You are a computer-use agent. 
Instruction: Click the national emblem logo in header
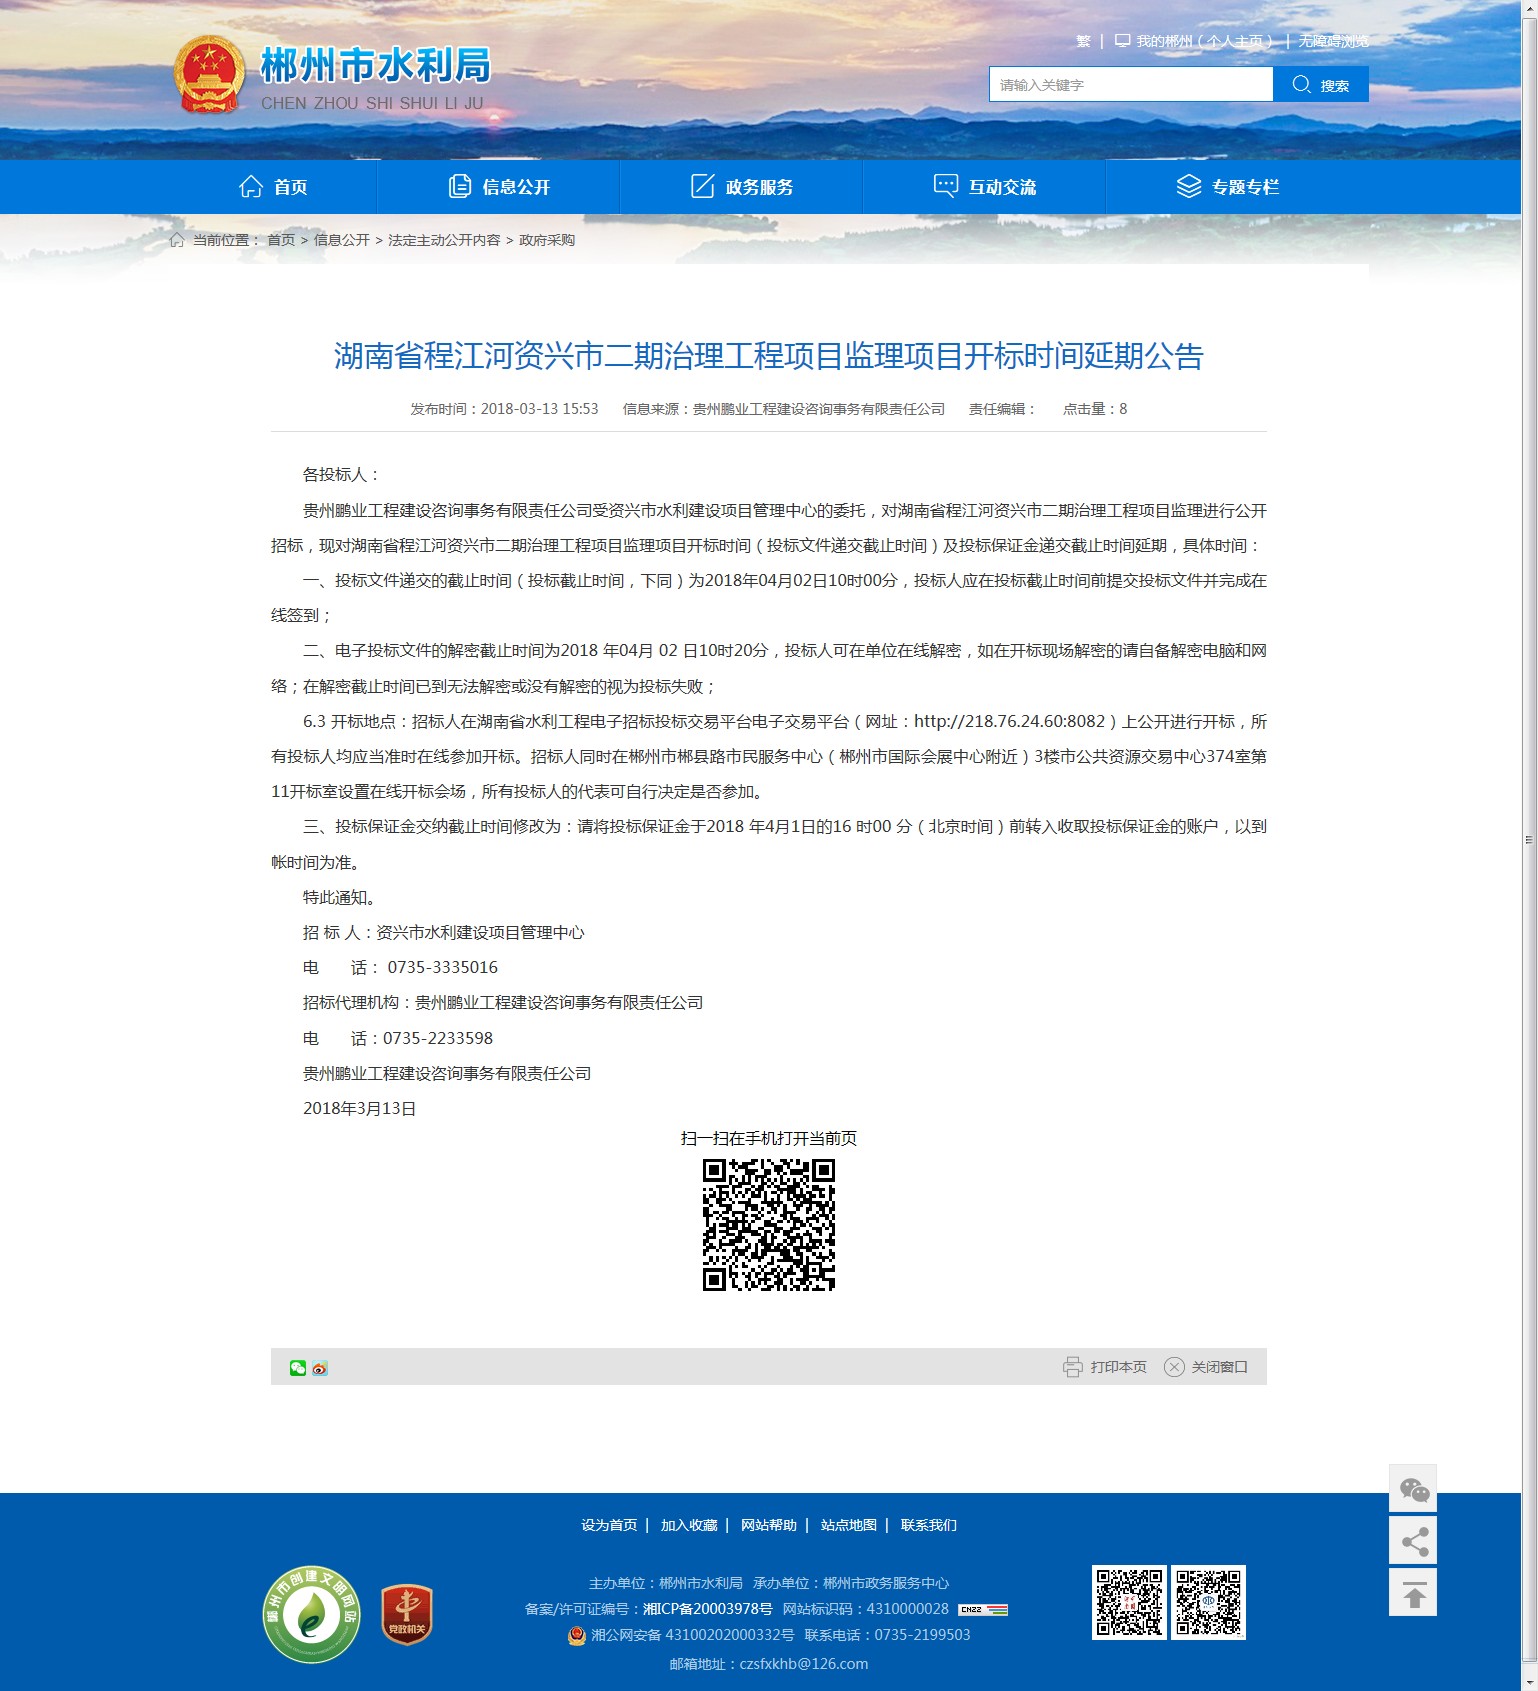(209, 75)
